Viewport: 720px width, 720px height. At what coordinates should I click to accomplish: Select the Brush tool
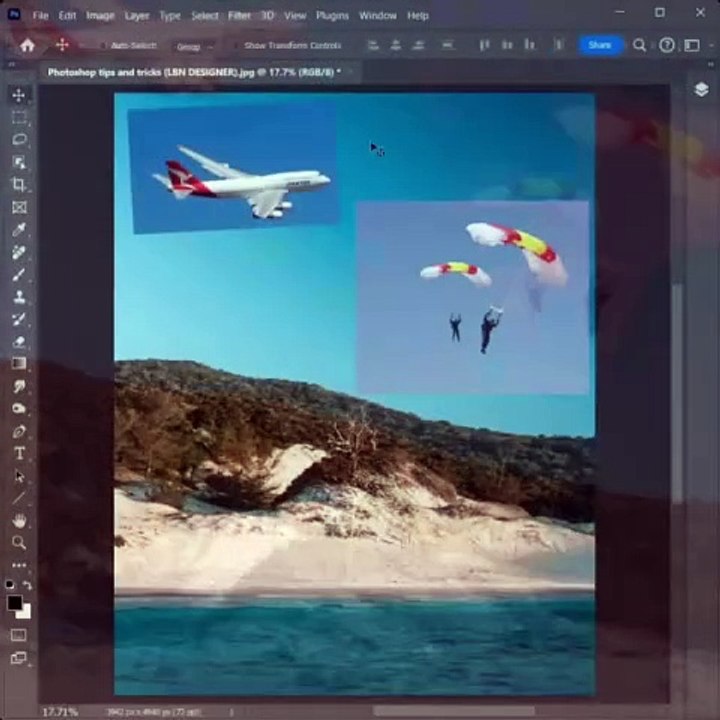pyautogui.click(x=19, y=275)
